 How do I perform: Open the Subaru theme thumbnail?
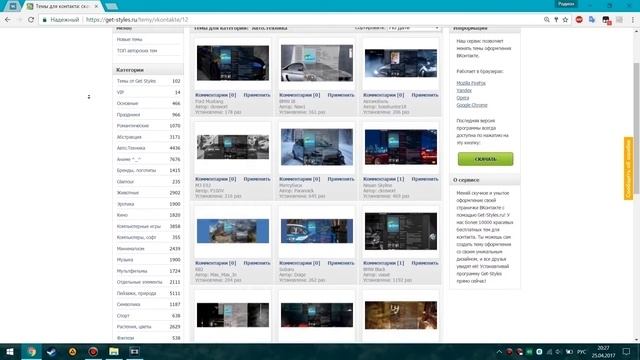[317, 231]
